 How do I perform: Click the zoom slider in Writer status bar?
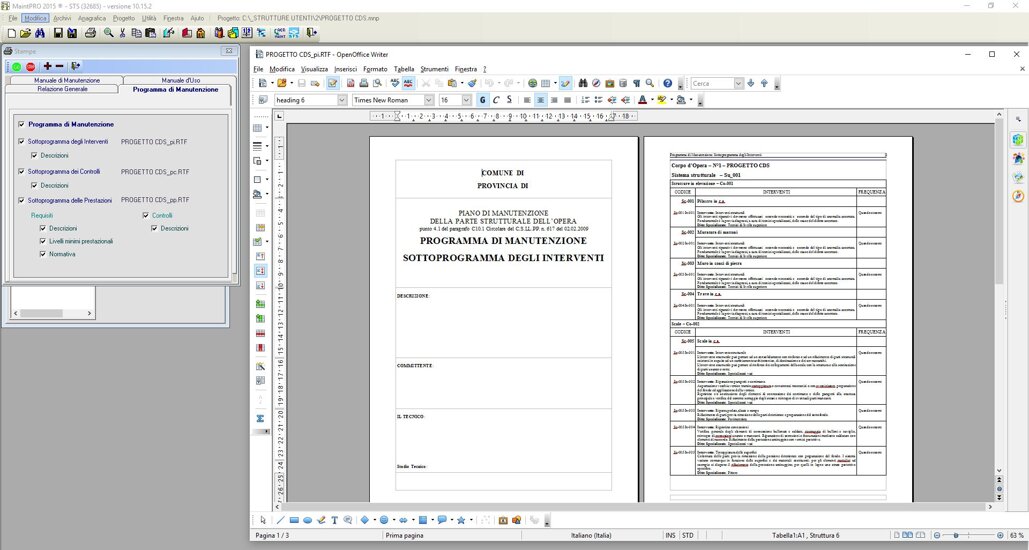[x=957, y=536]
